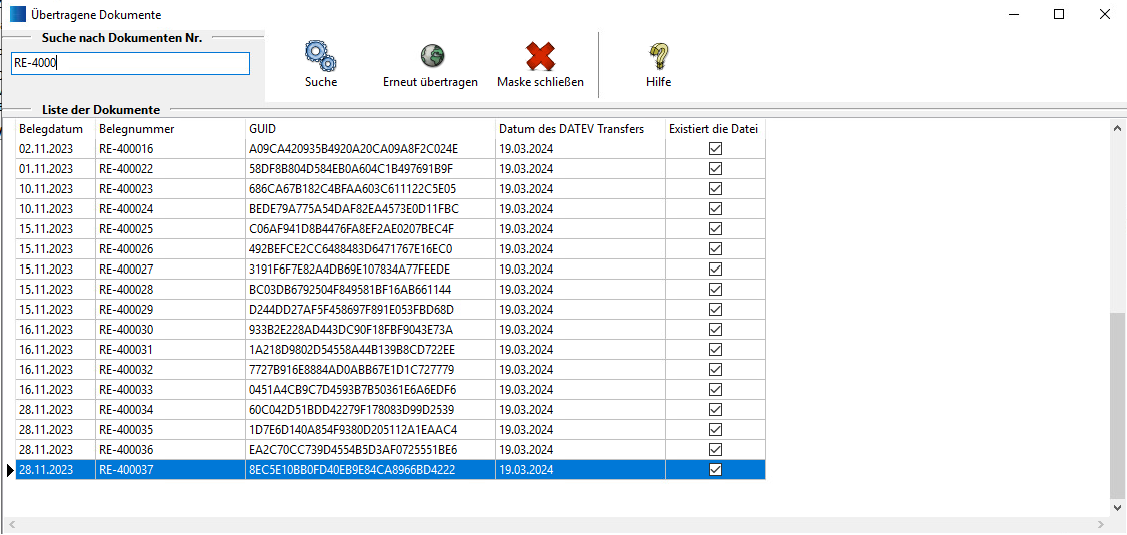This screenshot has height=535, width=1127.
Task: Click the vertical scrollbar up arrow
Action: point(1118,128)
